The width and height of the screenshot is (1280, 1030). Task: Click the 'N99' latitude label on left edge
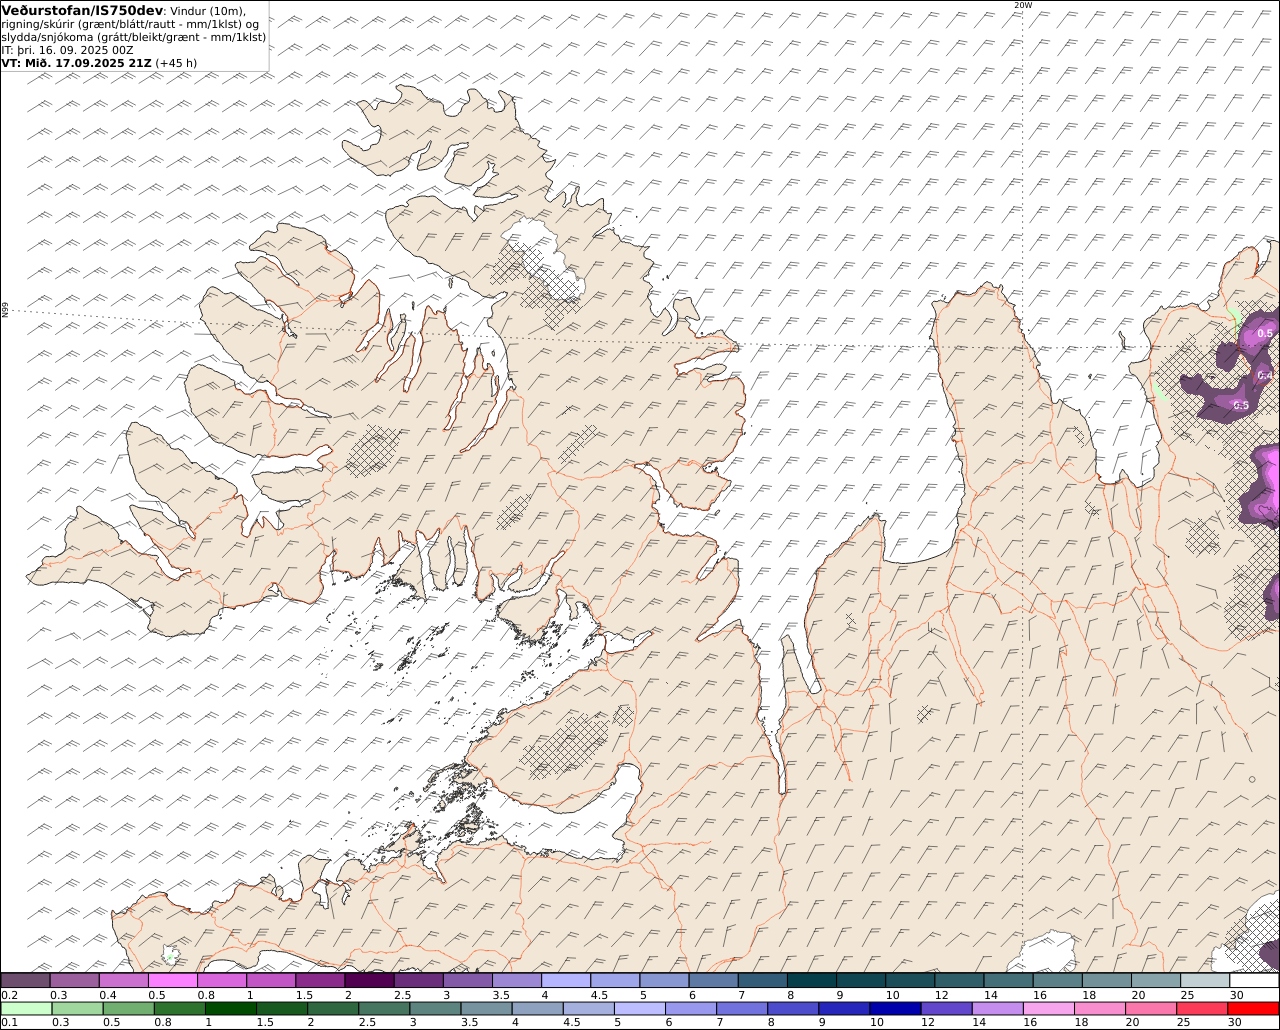(x=5, y=311)
